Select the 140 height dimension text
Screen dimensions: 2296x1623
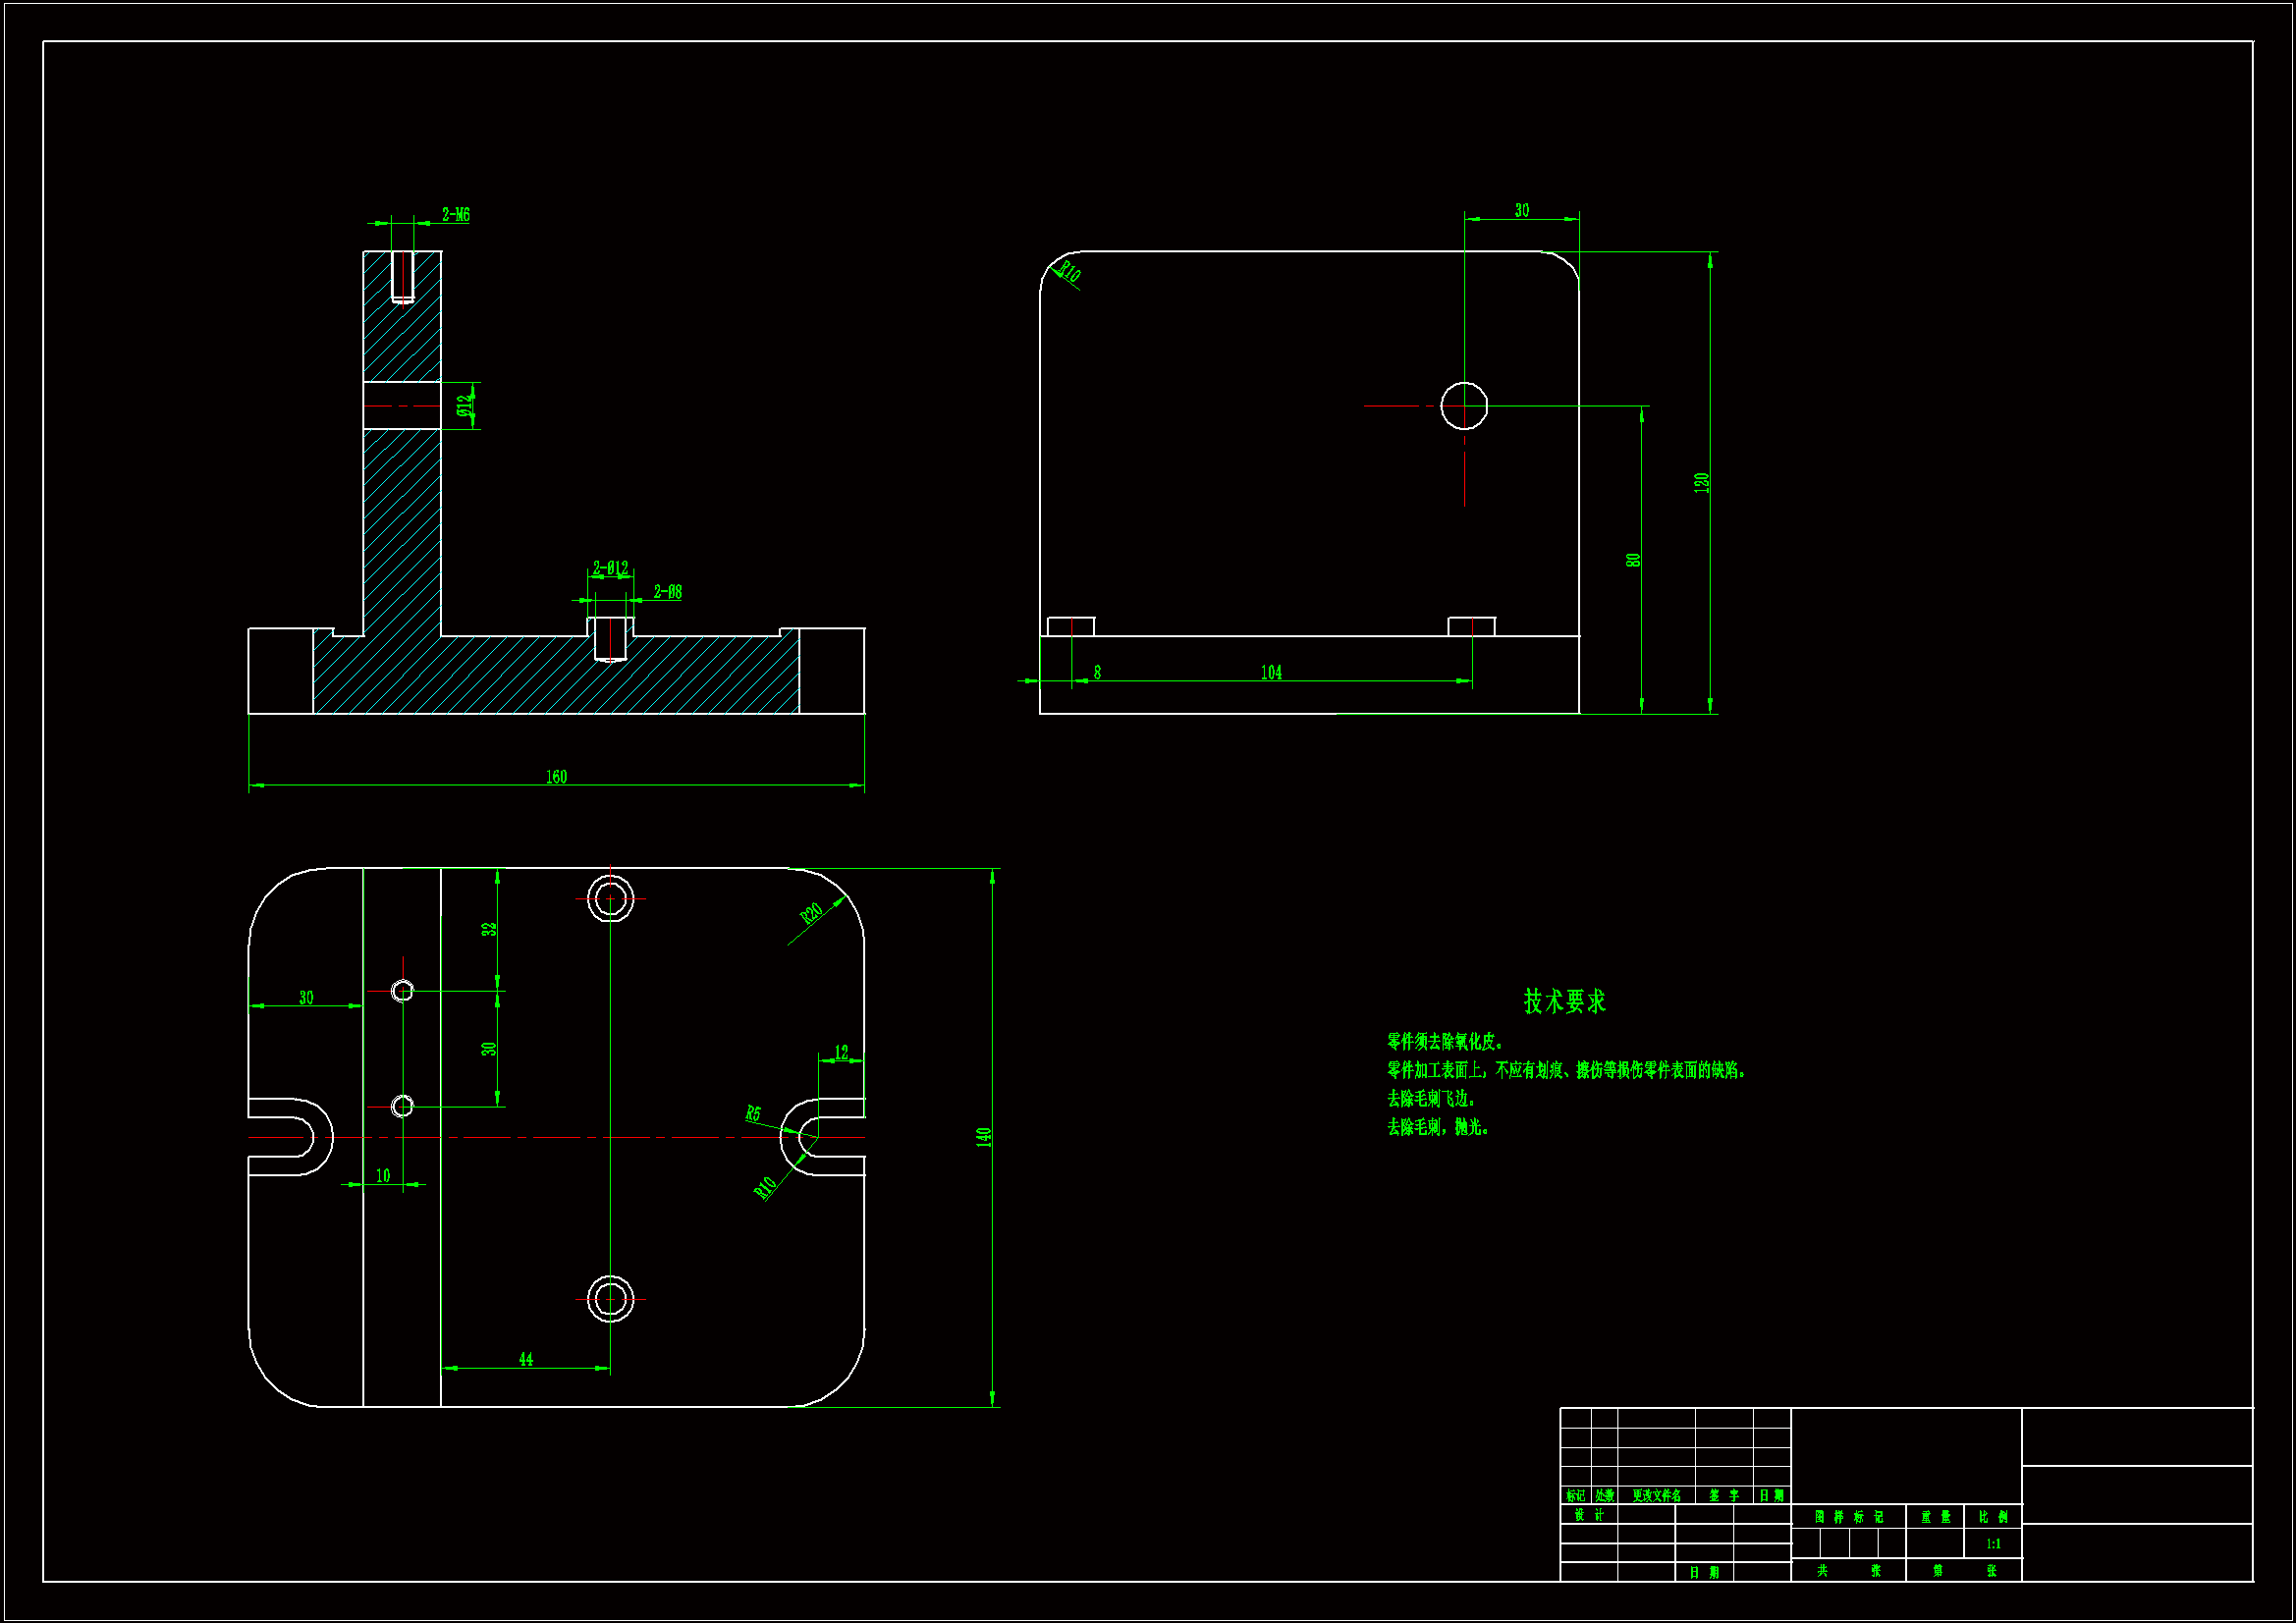pyautogui.click(x=983, y=1137)
